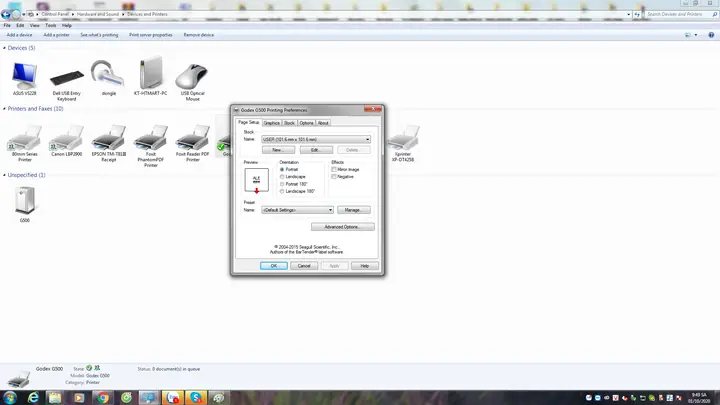Click the New... stock button
Screen dimensions: 720x405
[x=278, y=150]
